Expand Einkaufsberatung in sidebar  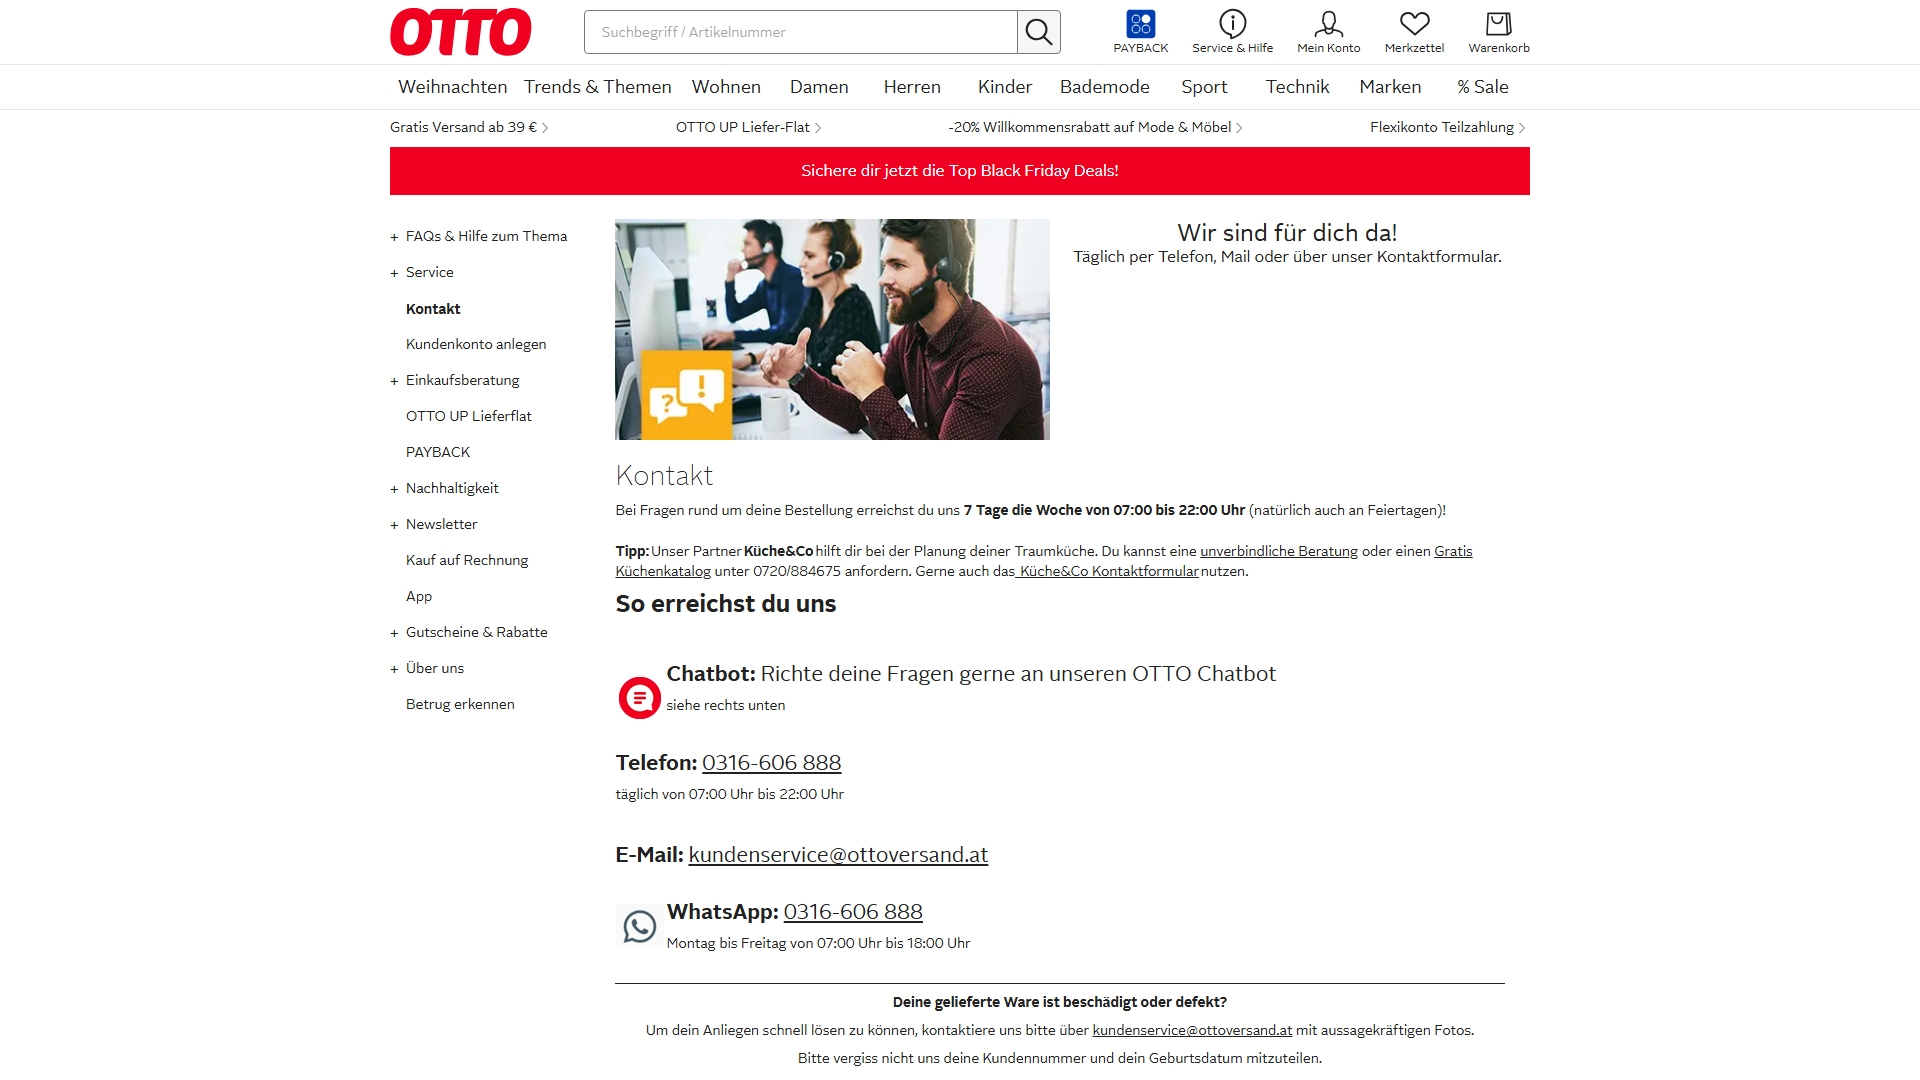(x=462, y=380)
